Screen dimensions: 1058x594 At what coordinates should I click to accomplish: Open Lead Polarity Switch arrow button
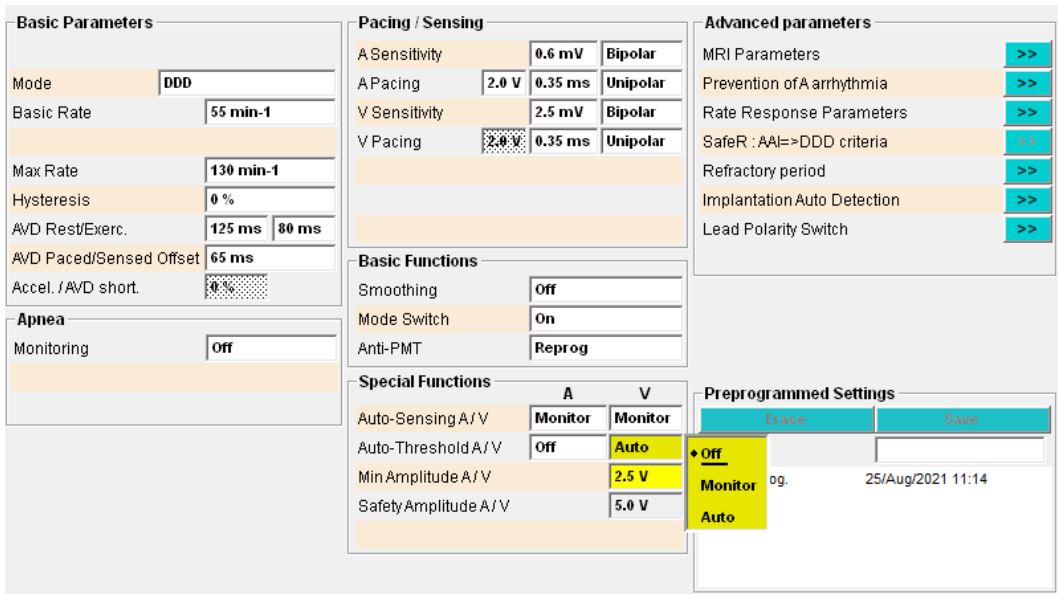coord(1025,229)
